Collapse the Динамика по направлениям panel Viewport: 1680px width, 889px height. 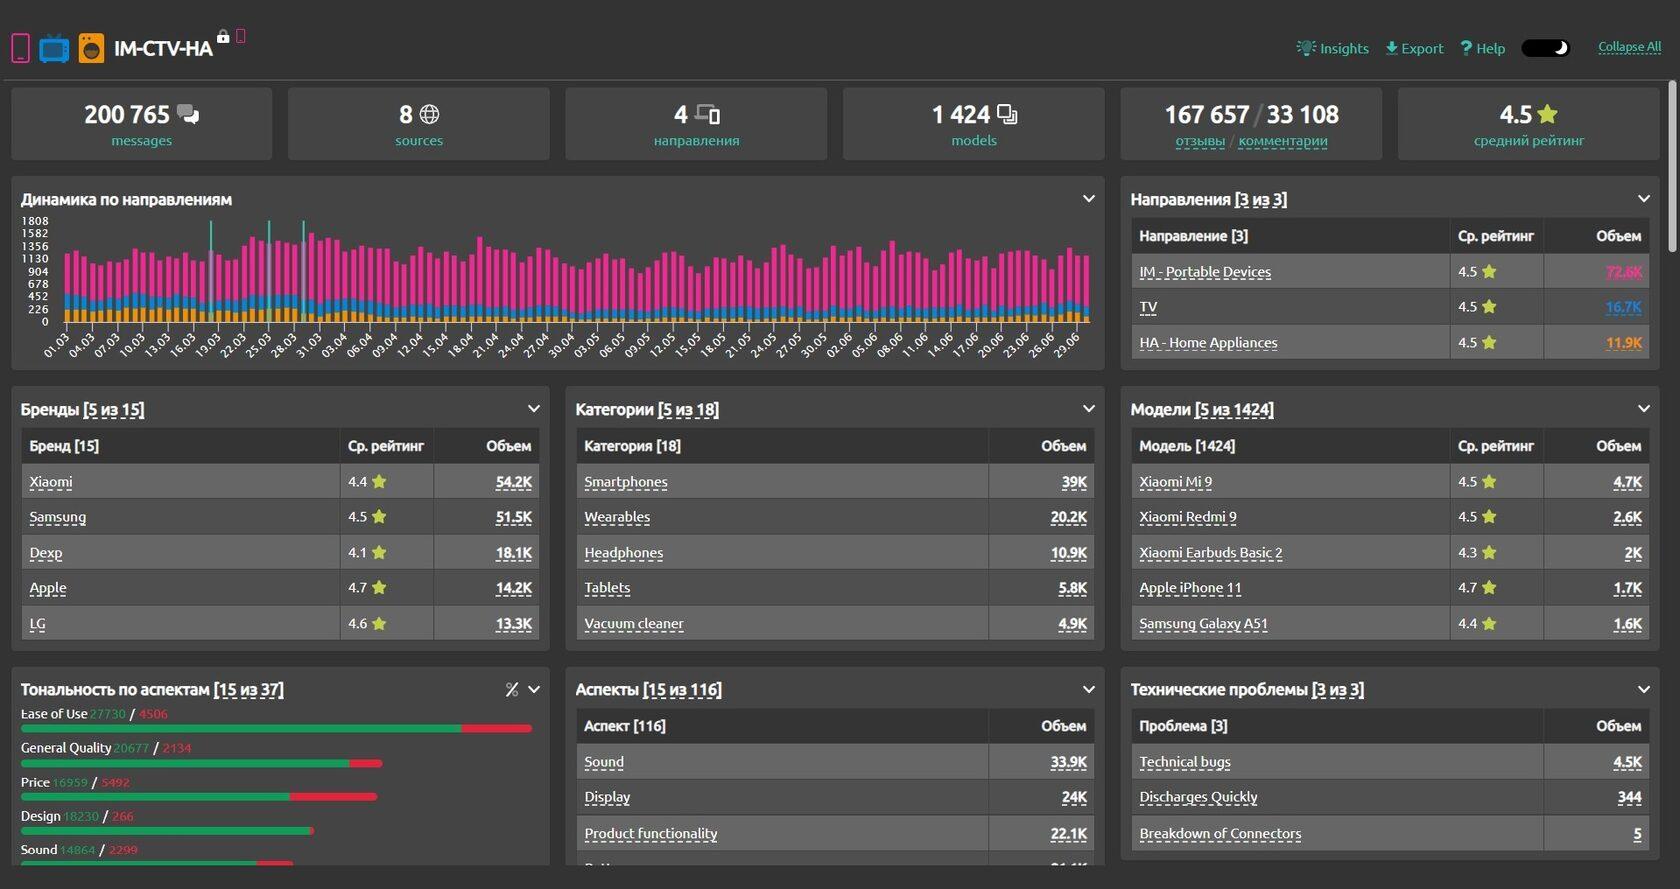point(1089,199)
